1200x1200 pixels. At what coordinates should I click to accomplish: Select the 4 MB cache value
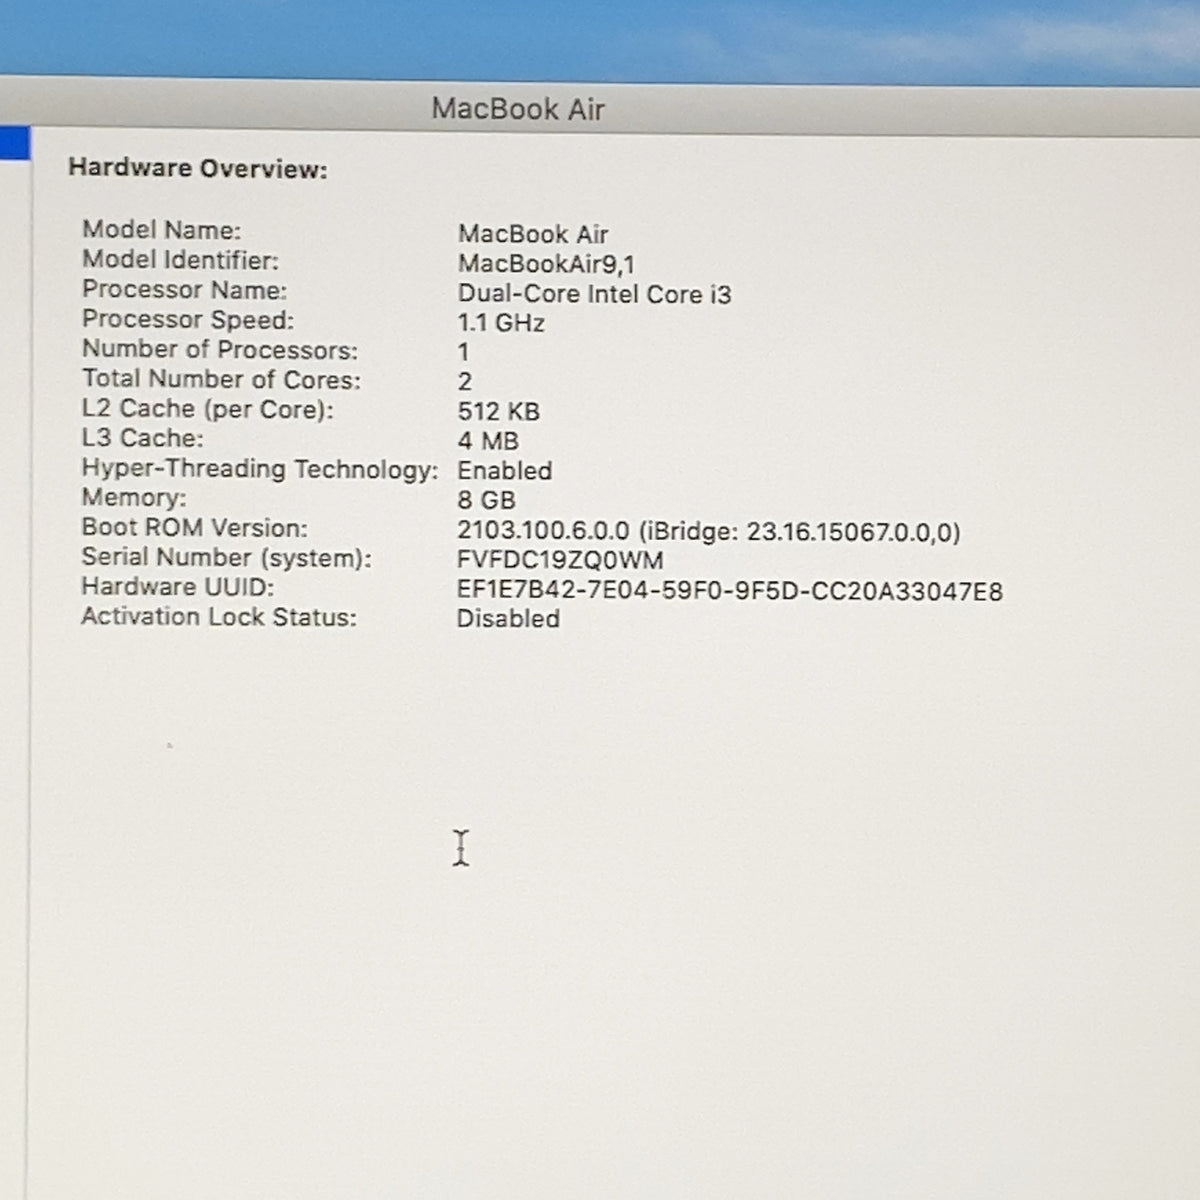coord(488,441)
